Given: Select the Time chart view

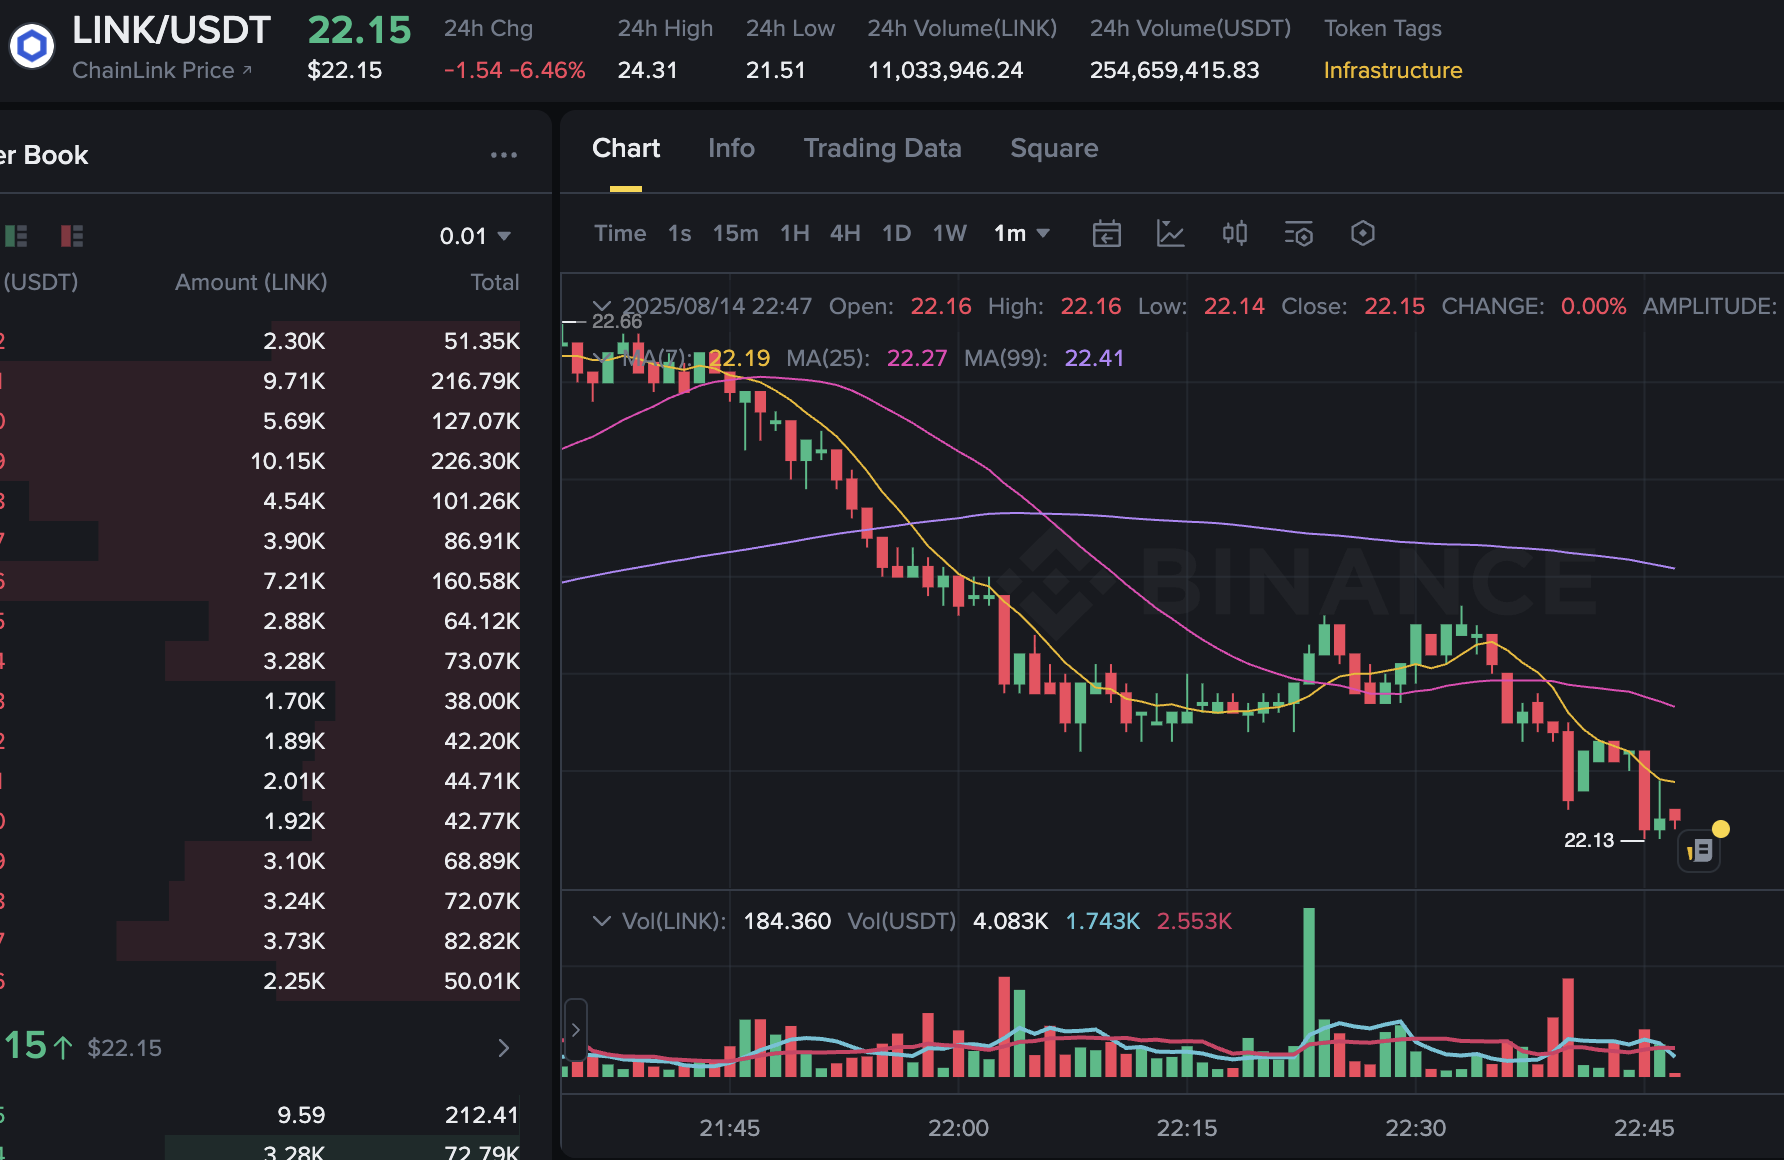Looking at the screenshot, I should coord(620,234).
